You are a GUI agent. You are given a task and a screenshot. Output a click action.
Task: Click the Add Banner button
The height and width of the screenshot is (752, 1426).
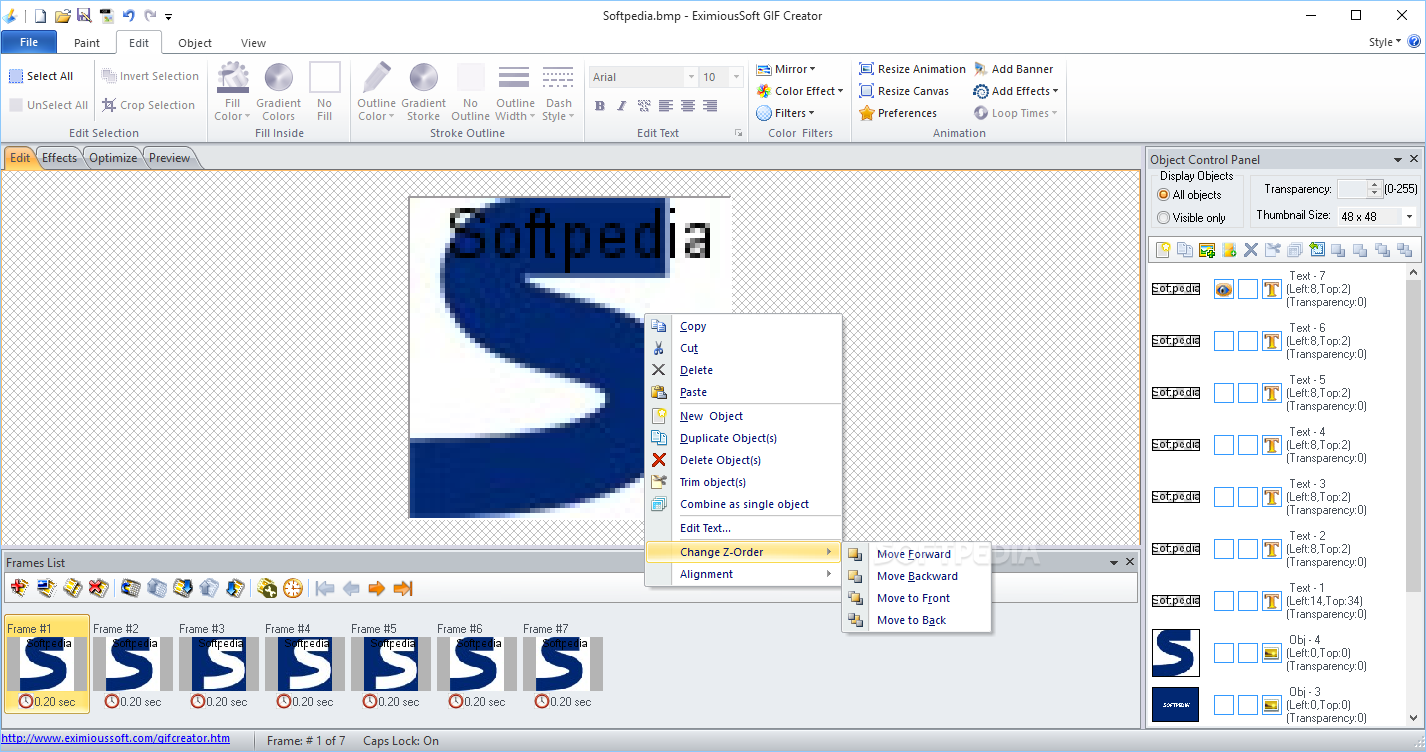(x=1013, y=69)
